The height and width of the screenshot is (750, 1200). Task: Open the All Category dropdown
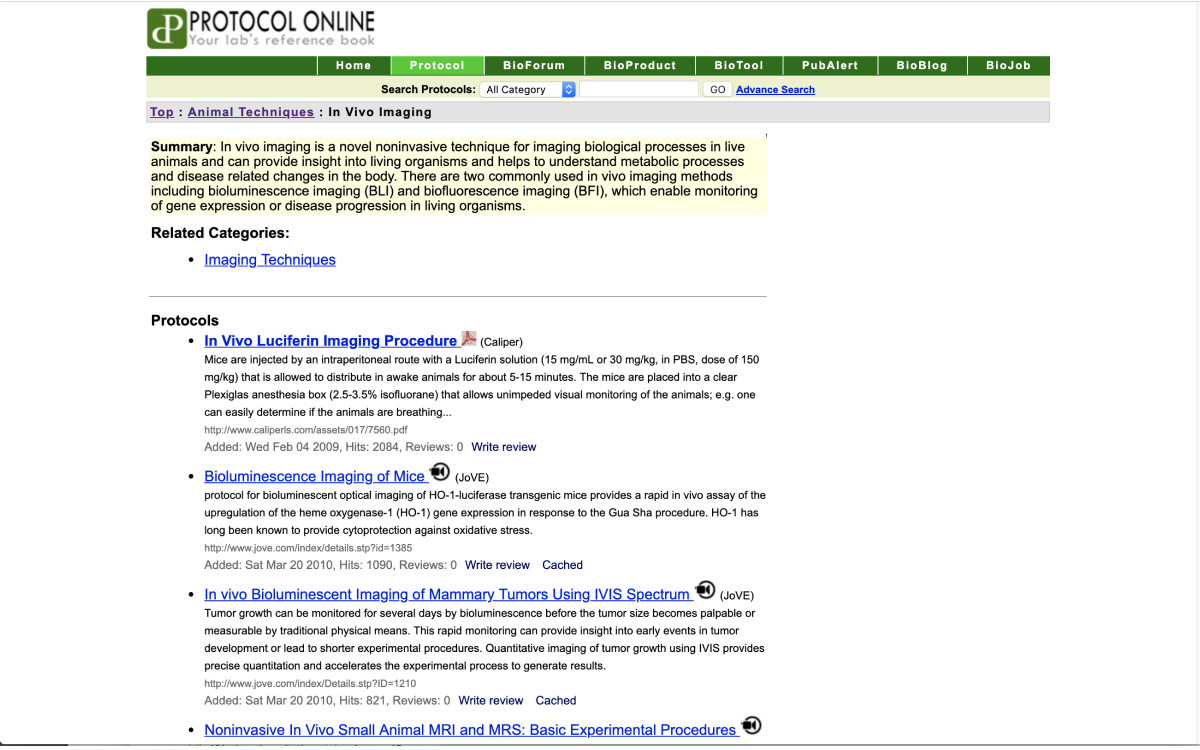[x=529, y=90]
